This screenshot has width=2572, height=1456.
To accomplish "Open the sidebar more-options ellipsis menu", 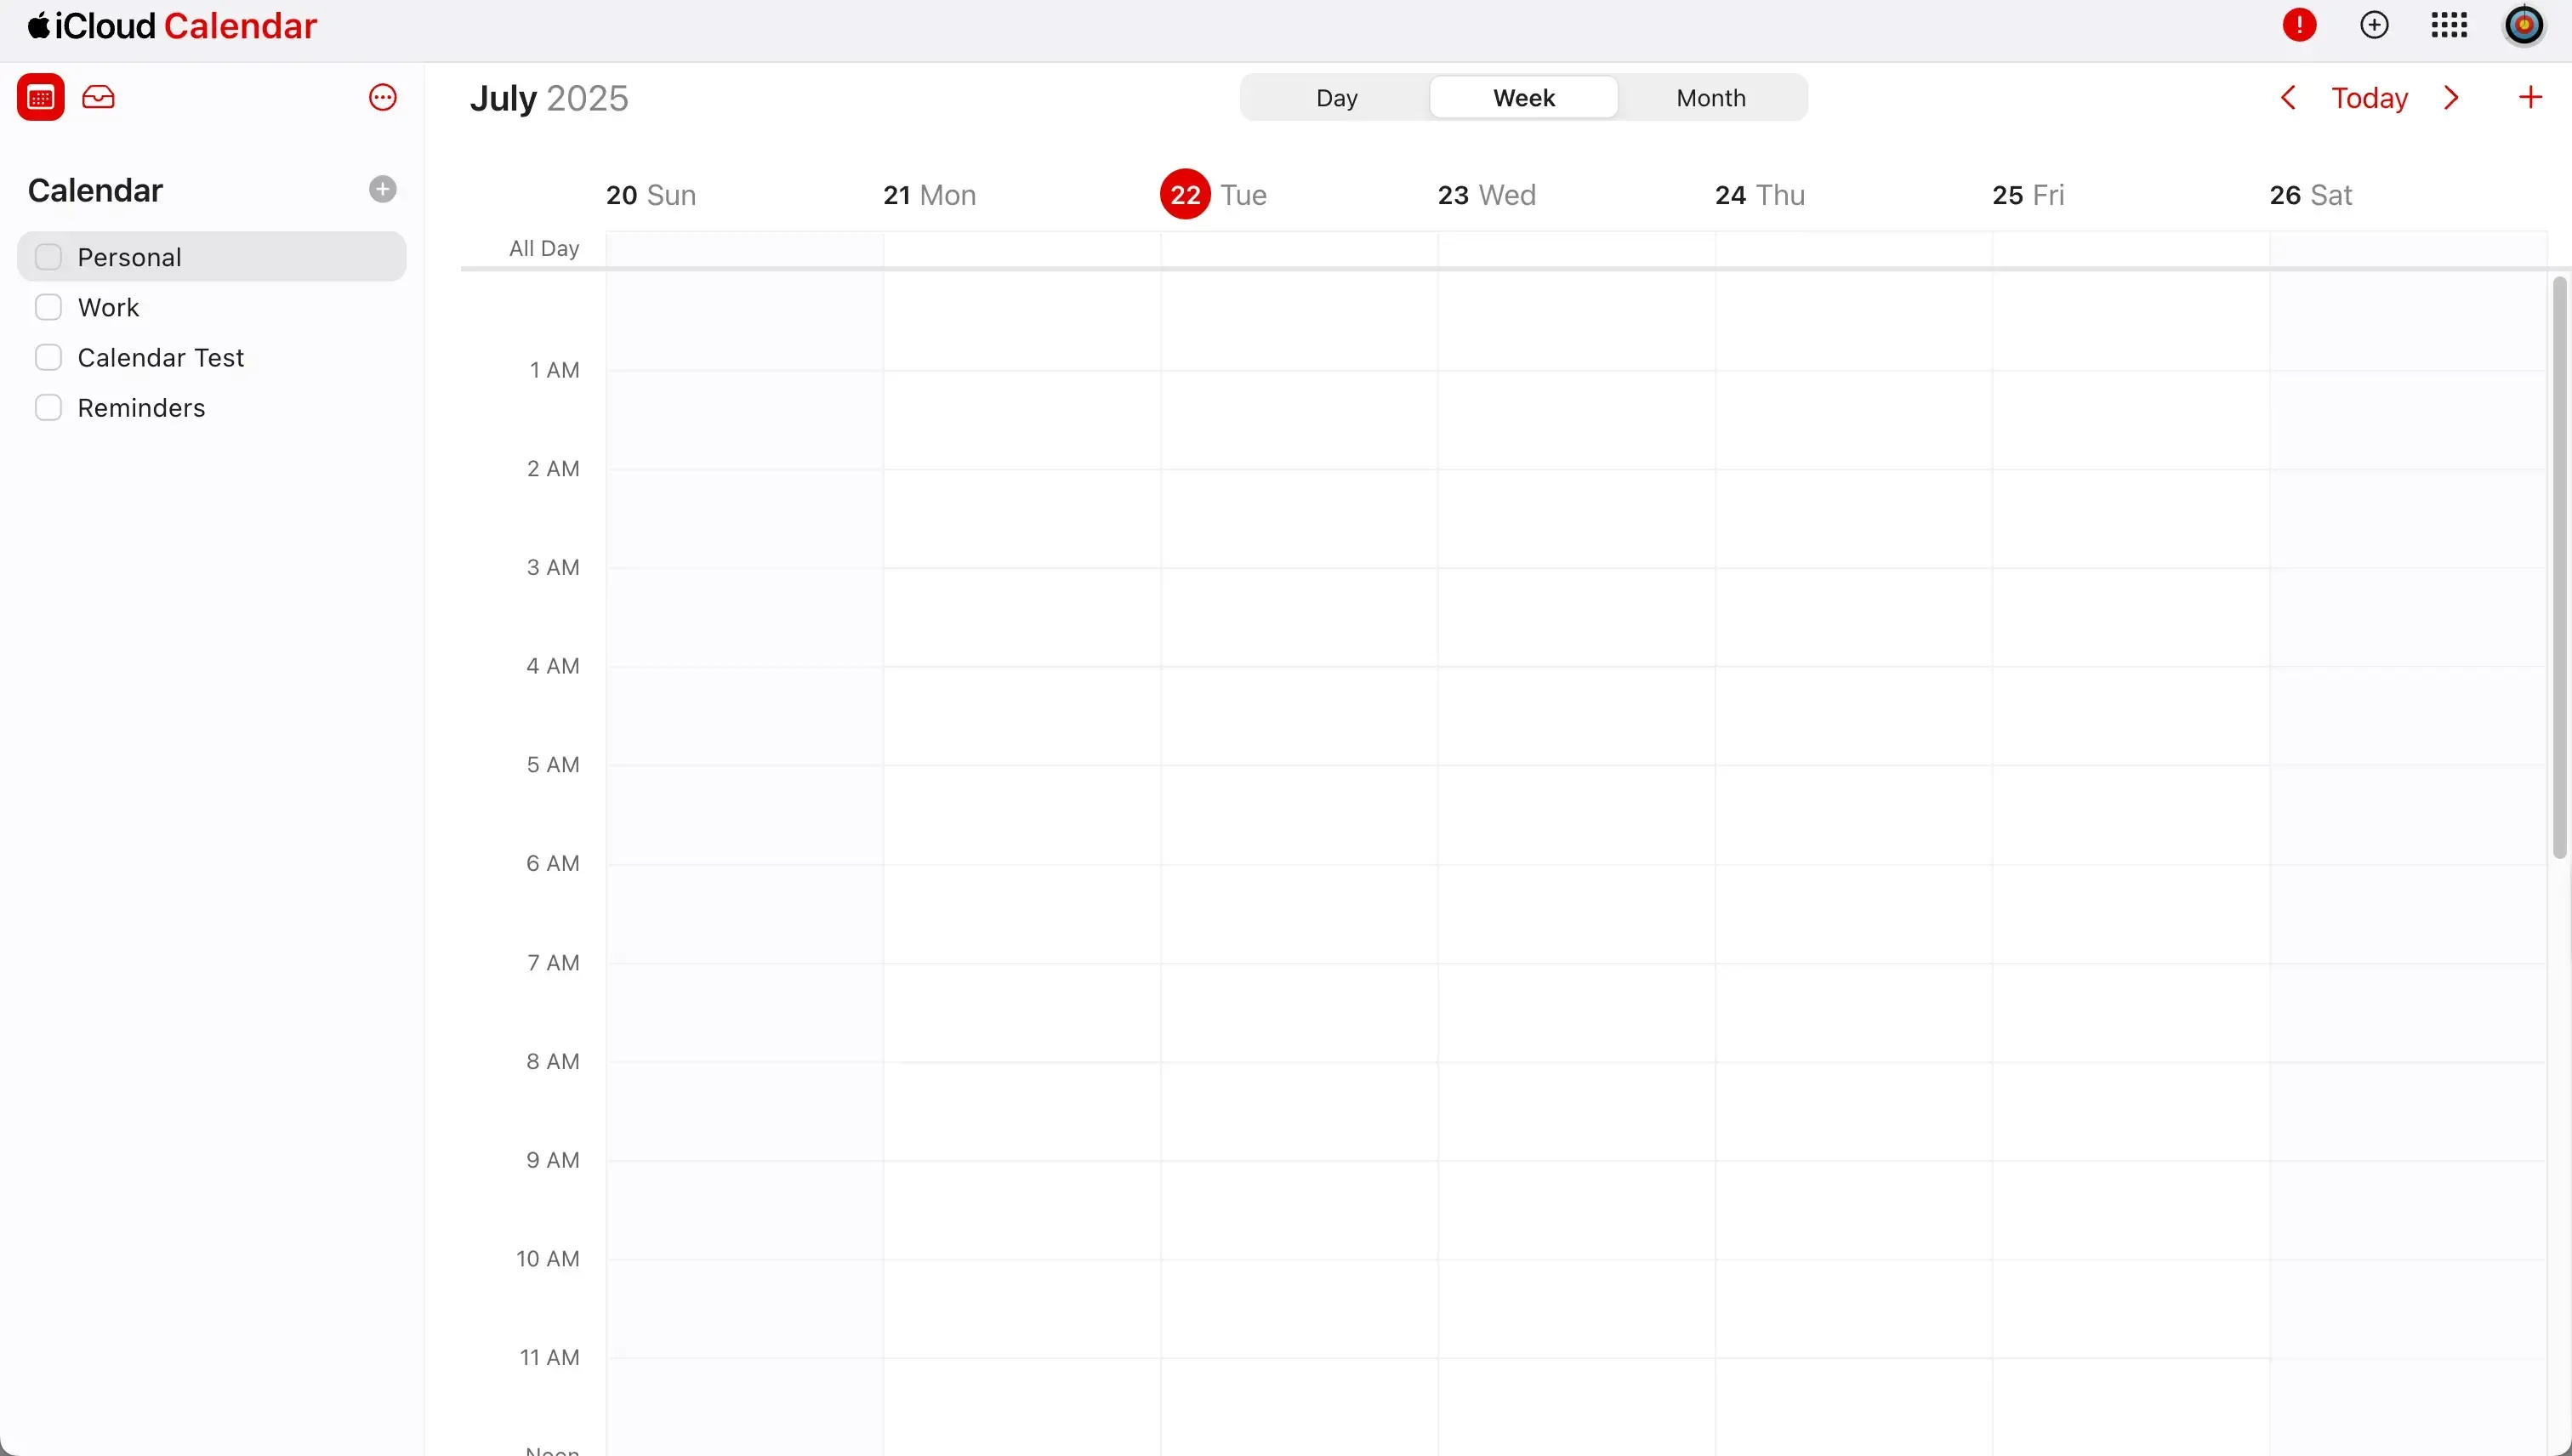I will [383, 97].
